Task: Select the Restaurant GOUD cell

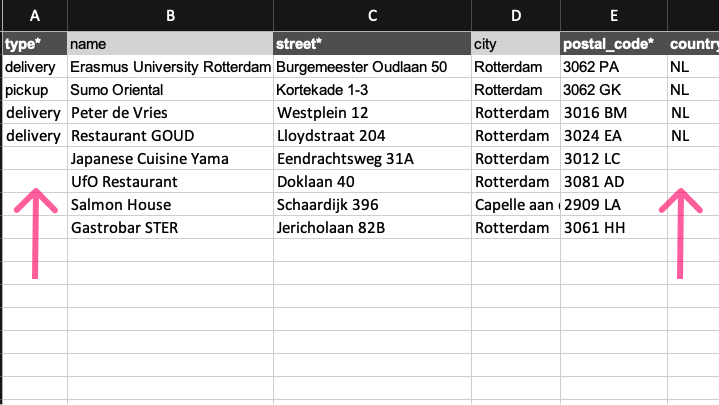Action: coord(170,136)
